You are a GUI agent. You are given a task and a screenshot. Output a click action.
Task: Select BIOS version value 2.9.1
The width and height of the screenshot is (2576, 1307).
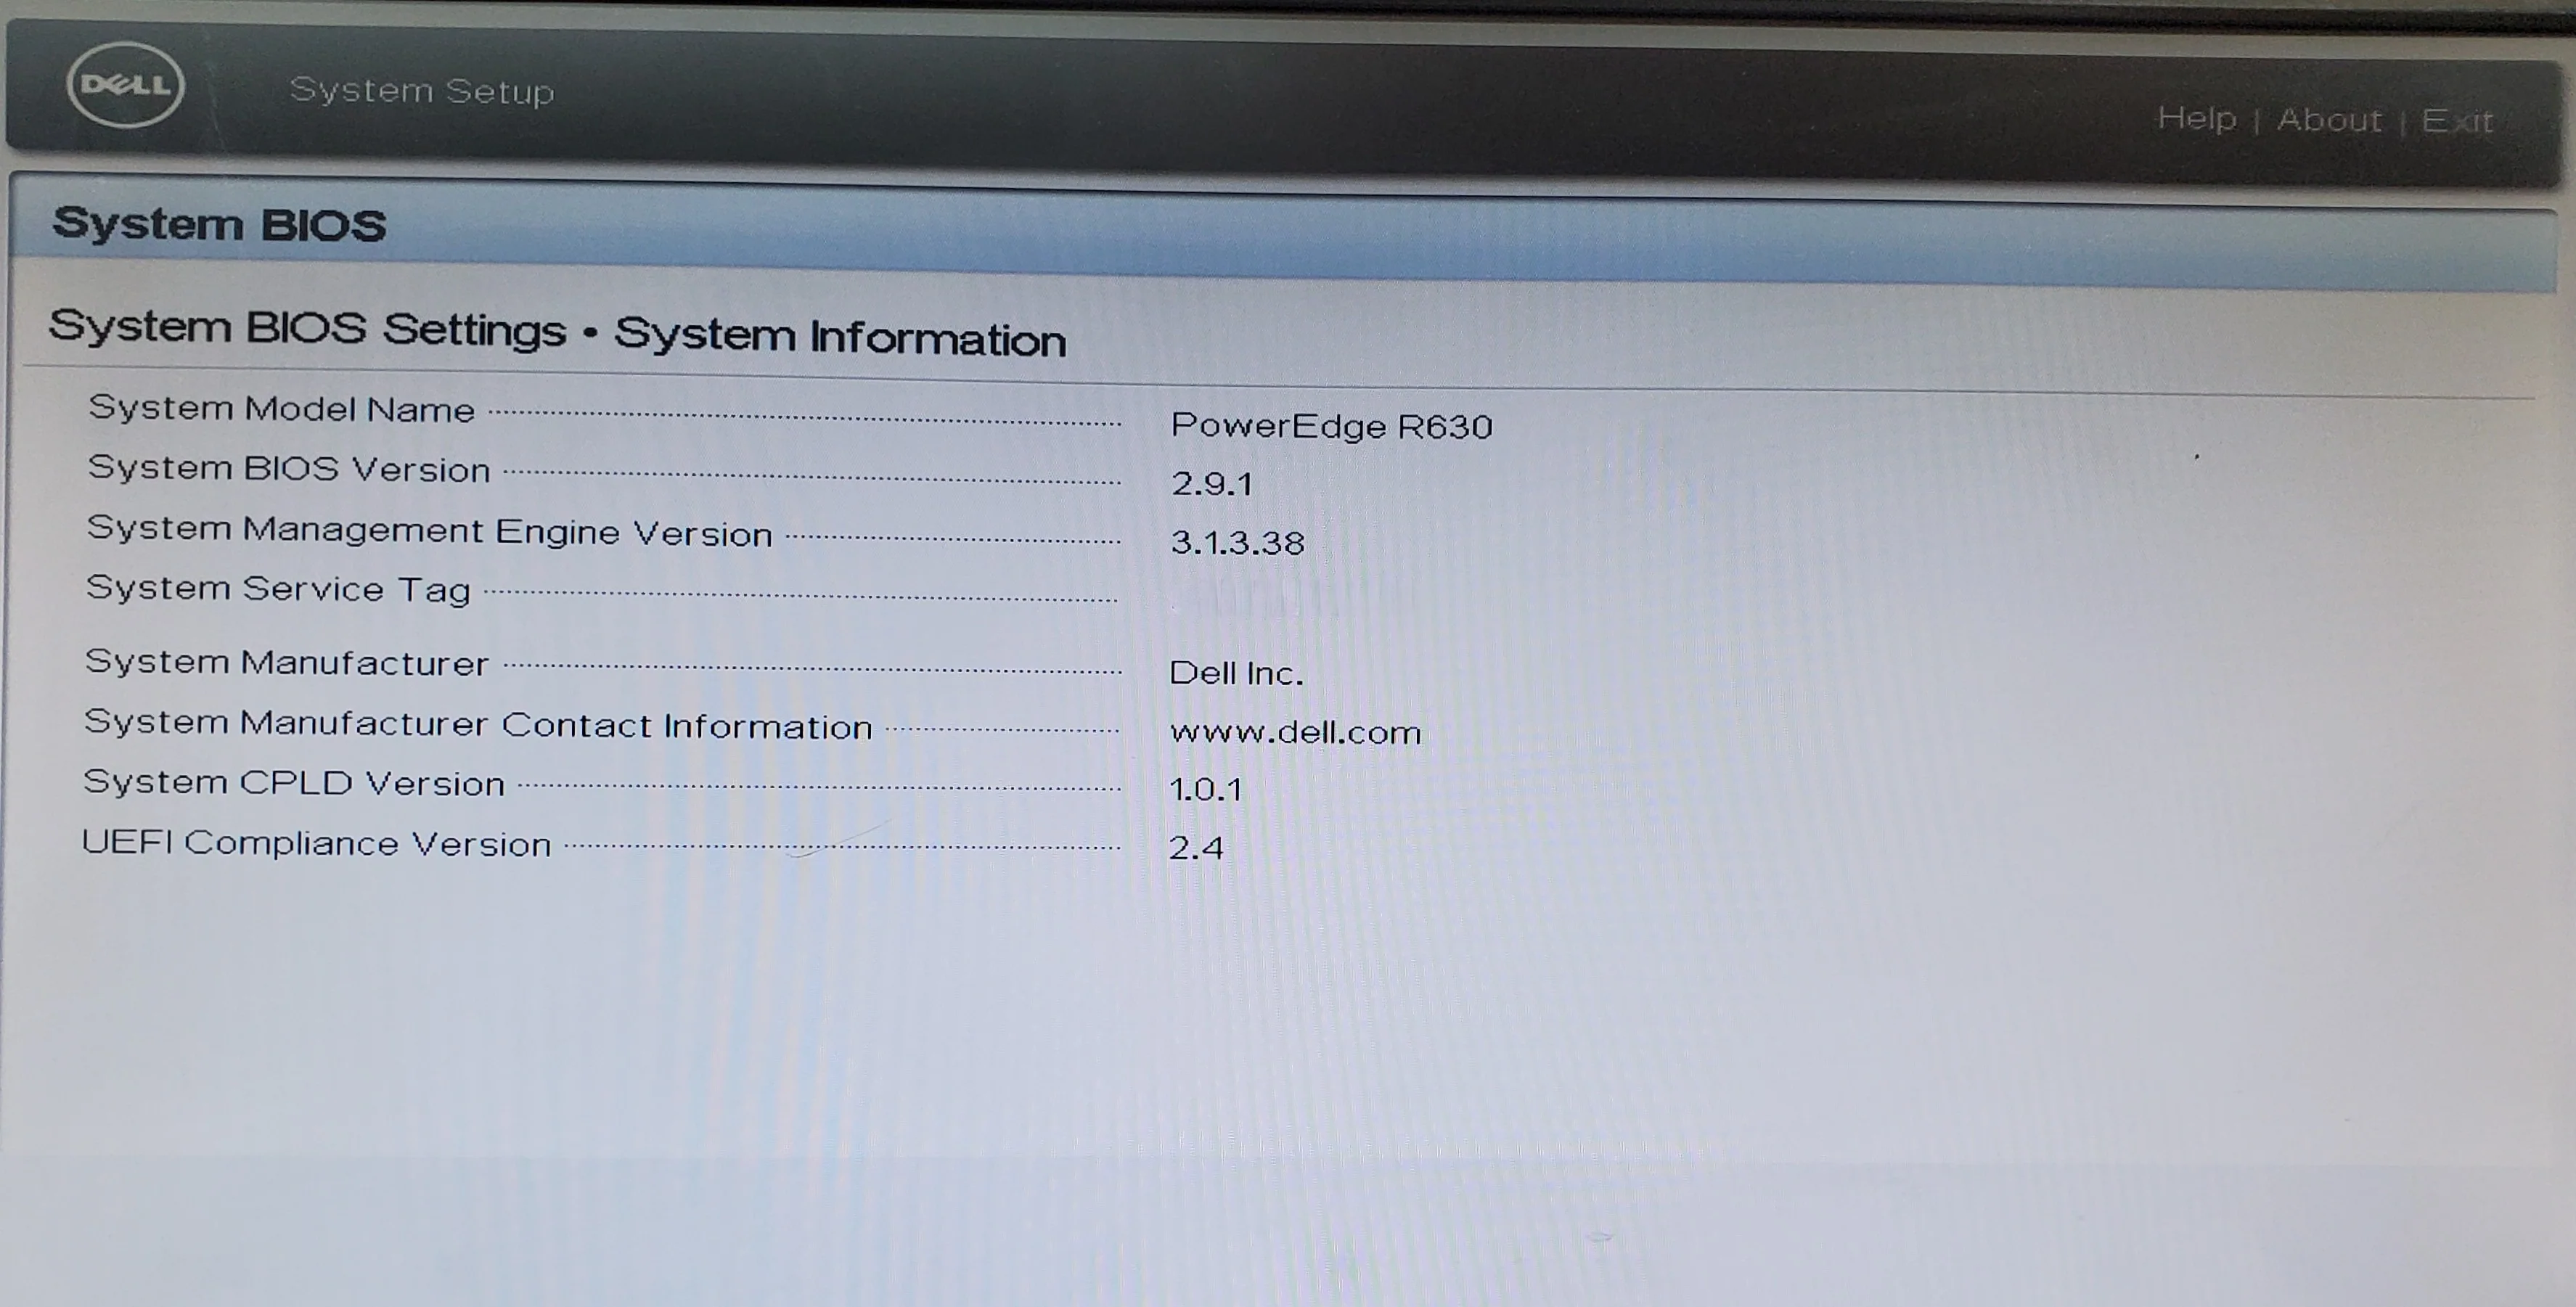point(1212,484)
